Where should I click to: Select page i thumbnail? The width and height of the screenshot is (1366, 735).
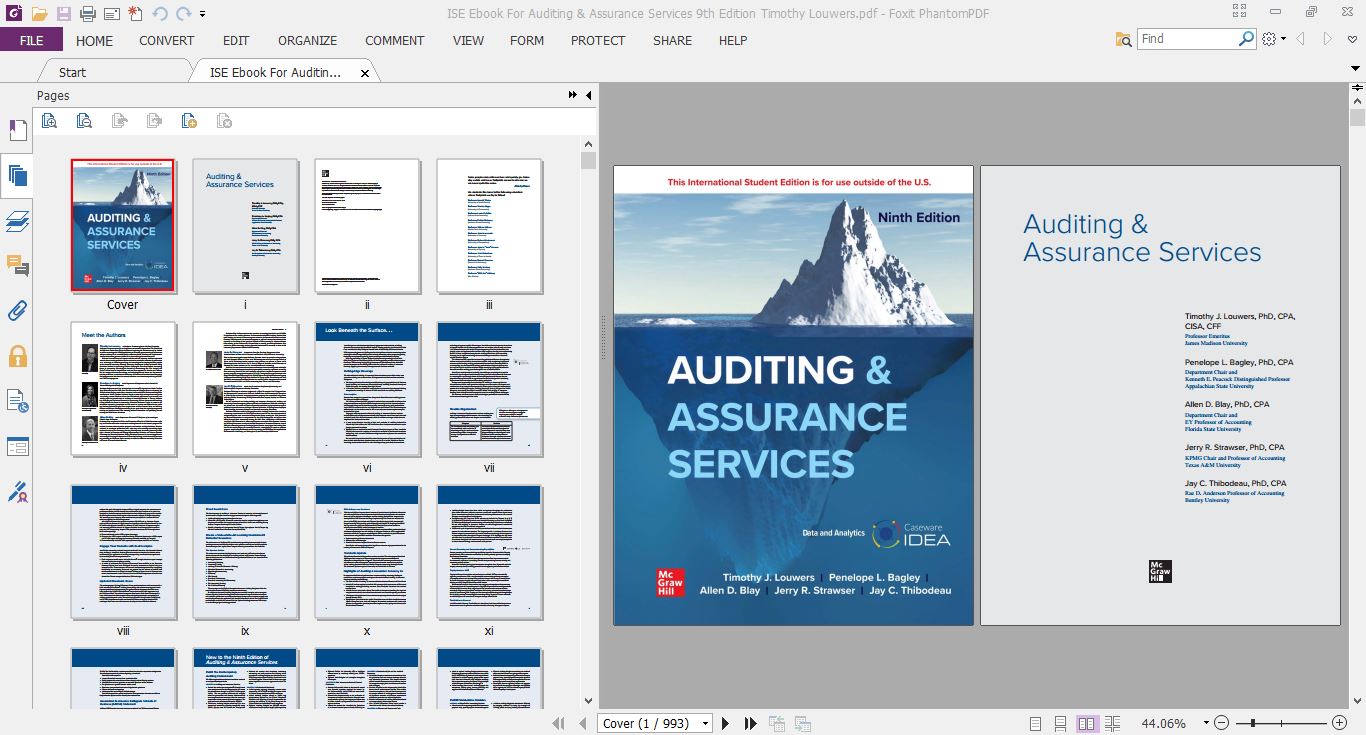245,225
